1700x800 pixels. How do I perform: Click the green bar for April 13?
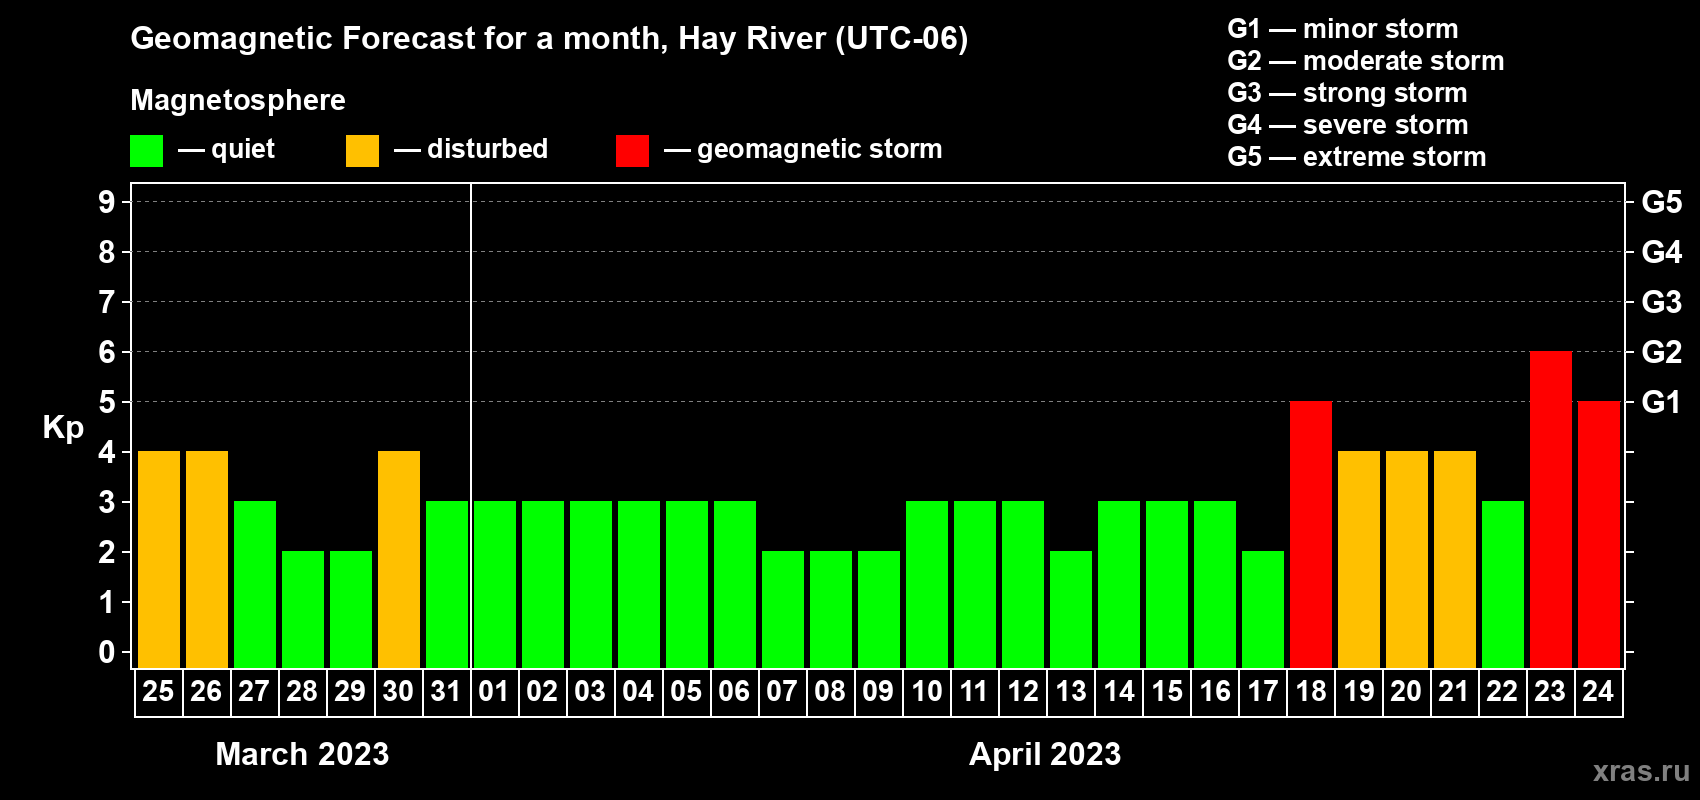pyautogui.click(x=1071, y=609)
